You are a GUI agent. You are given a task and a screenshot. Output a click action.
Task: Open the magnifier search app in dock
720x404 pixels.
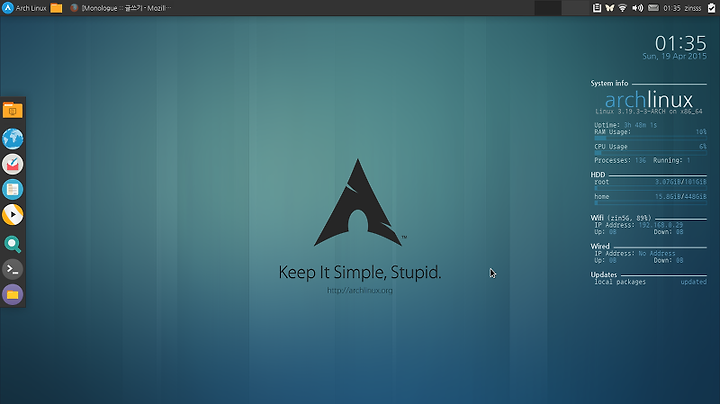(12, 244)
